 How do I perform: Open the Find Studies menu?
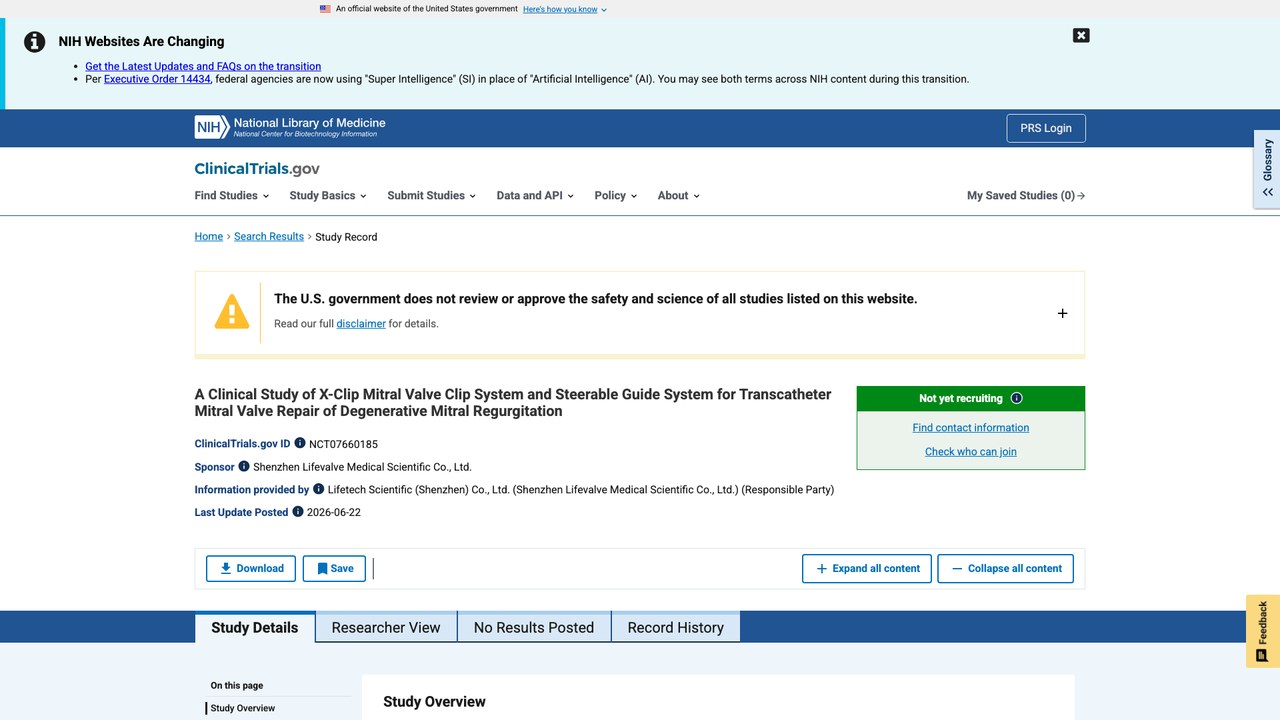[x=230, y=196]
